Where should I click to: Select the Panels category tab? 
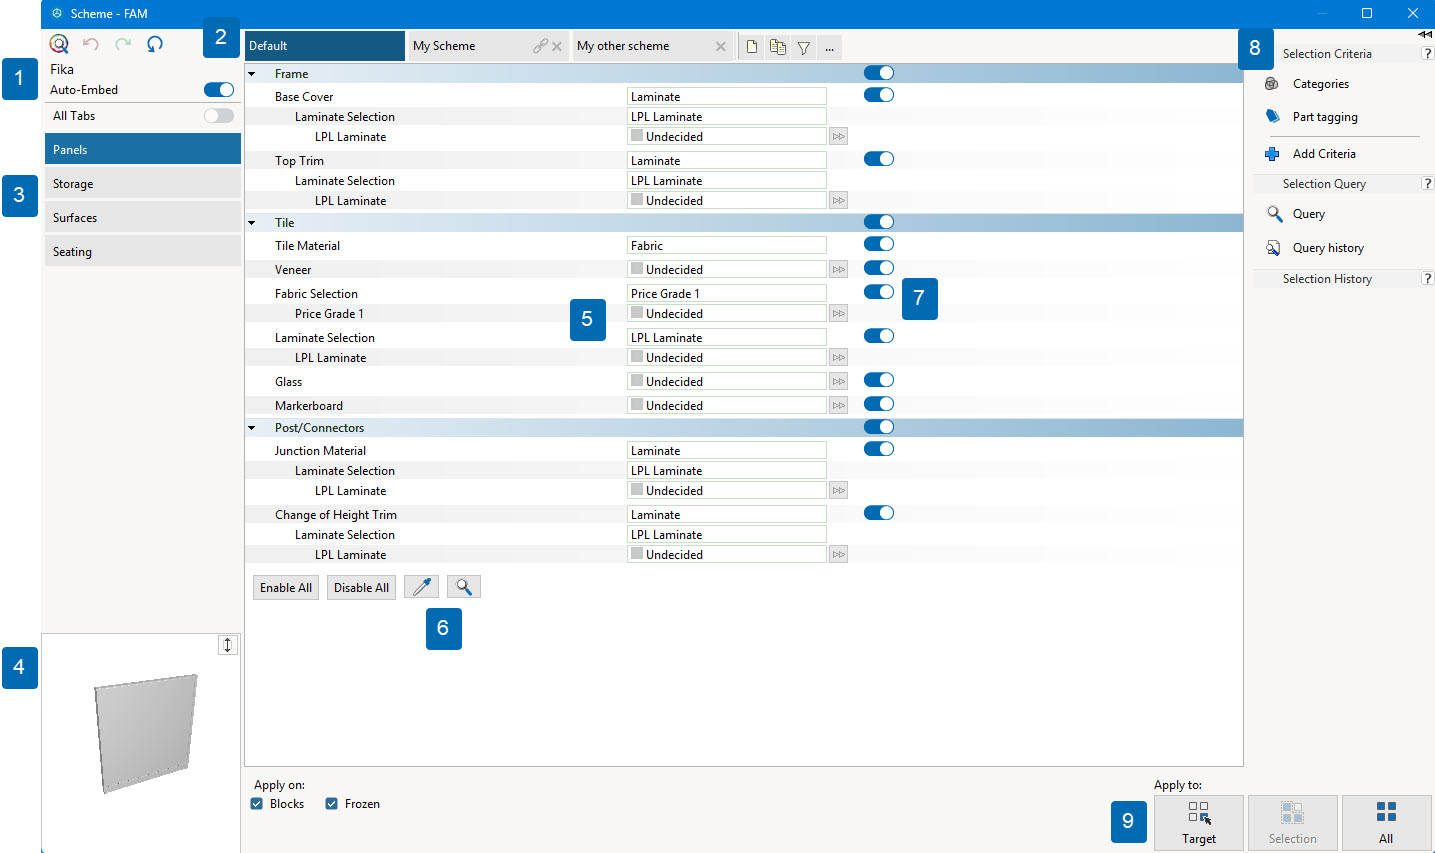tap(143, 149)
